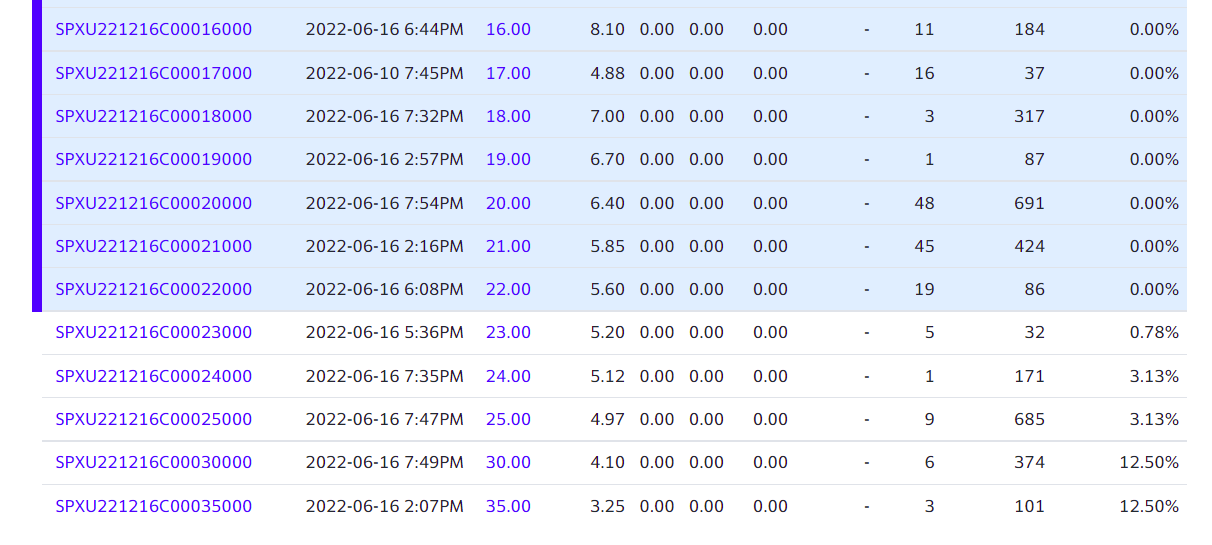The height and width of the screenshot is (545, 1212).
Task: Open contract SPXU221216C00035000
Action: click(x=154, y=506)
